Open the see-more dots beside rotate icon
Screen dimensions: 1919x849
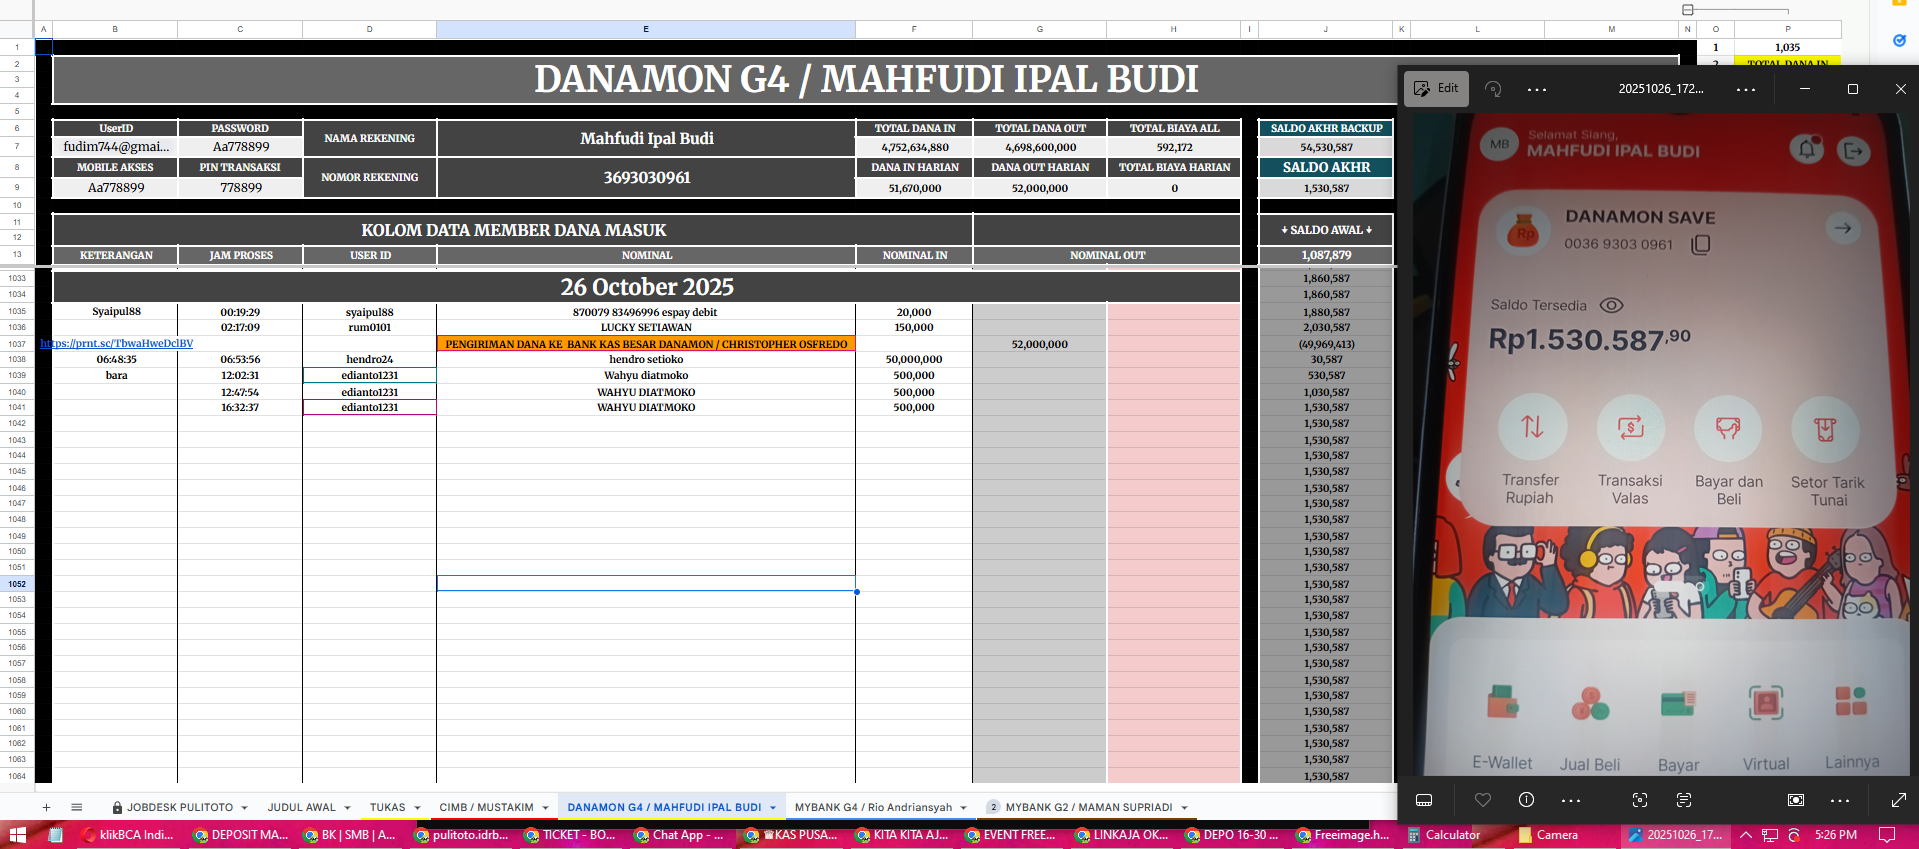1537,89
